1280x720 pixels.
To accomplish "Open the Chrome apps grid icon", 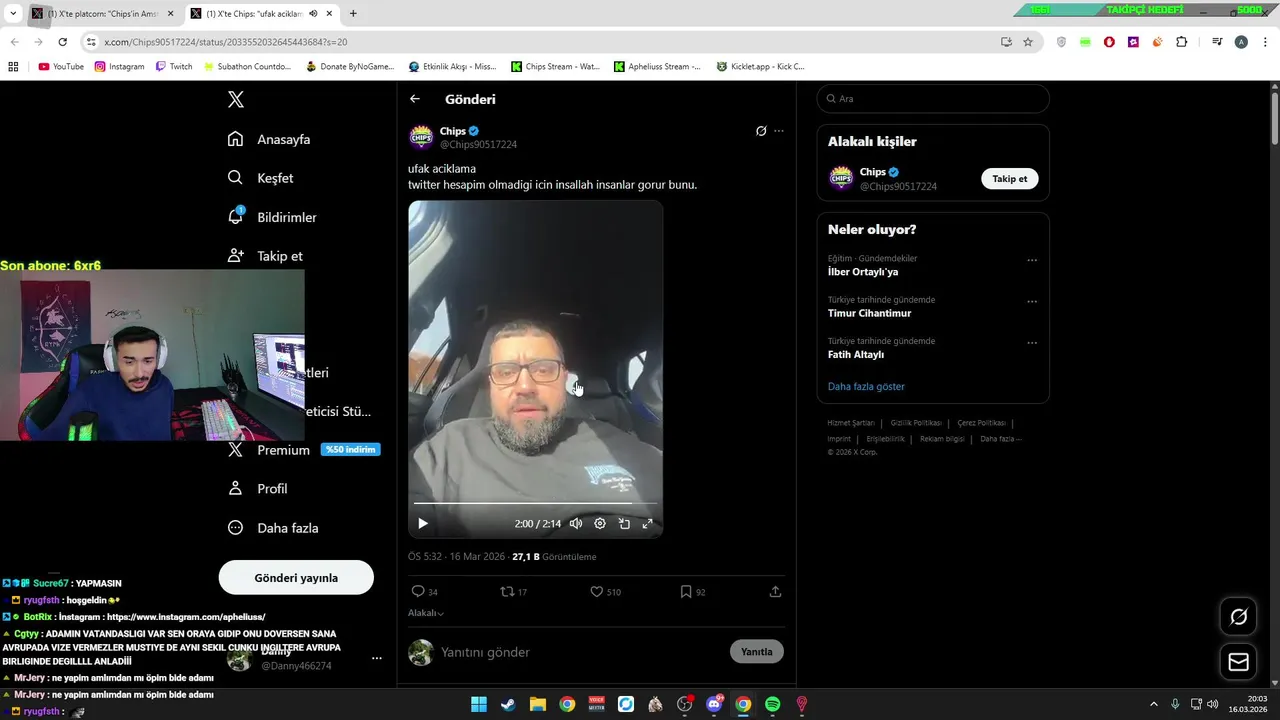I will [13, 67].
